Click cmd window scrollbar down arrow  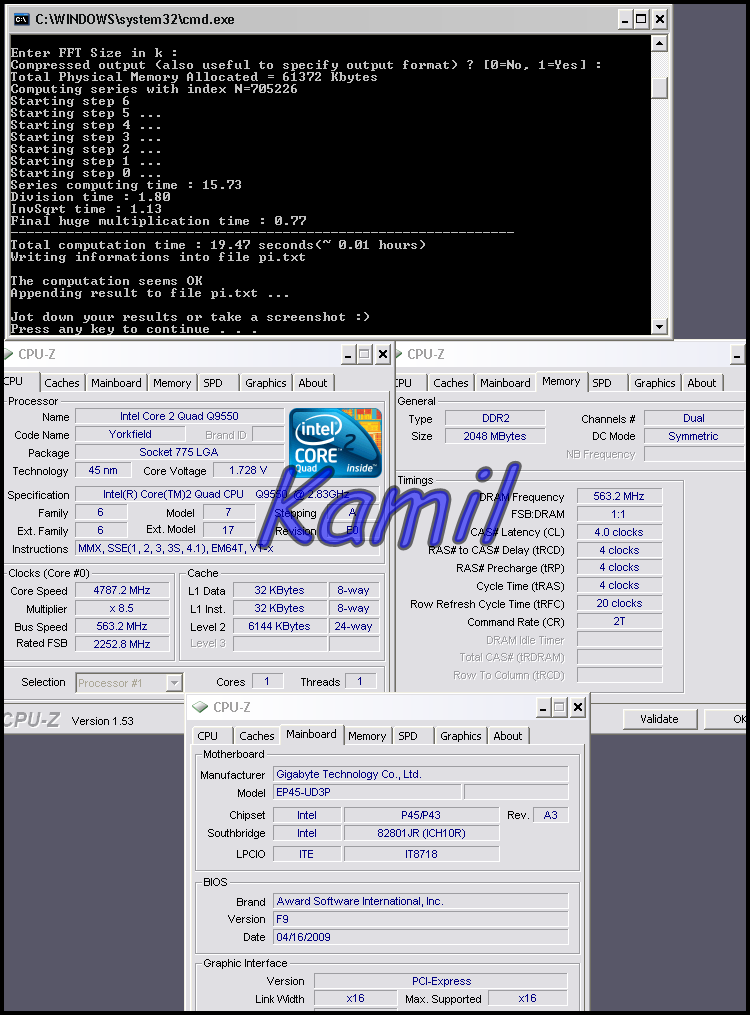click(659, 326)
